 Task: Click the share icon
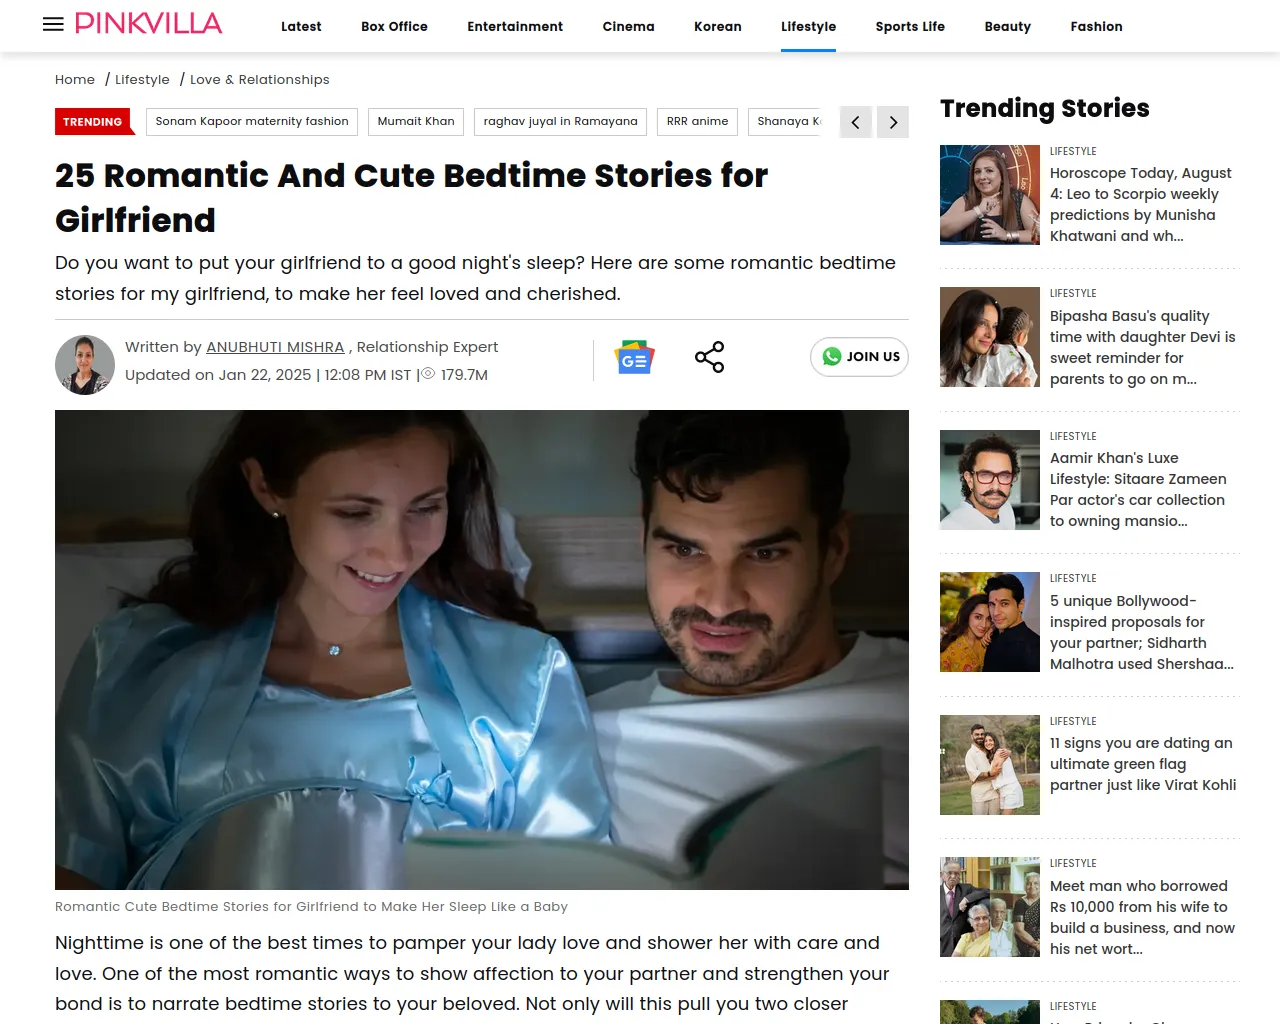tap(709, 357)
